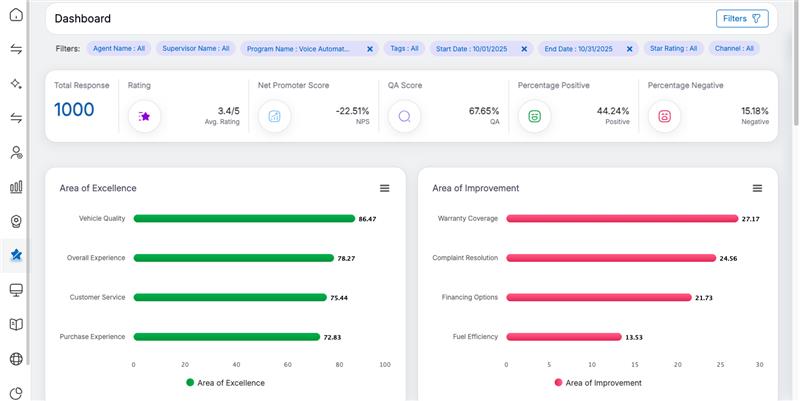Click the sparkle AI icon in sidebar

15,84
